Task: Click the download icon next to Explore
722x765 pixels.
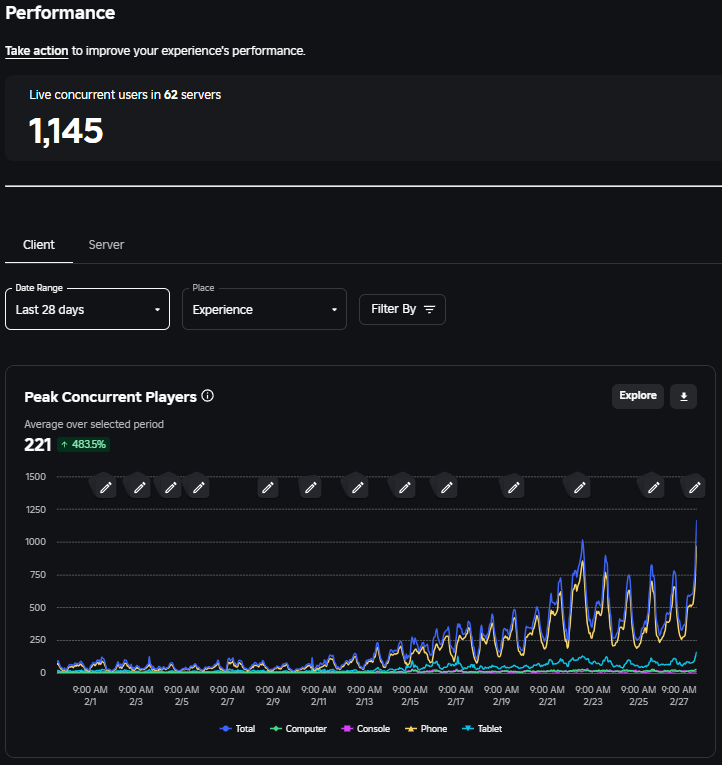Action: (683, 397)
